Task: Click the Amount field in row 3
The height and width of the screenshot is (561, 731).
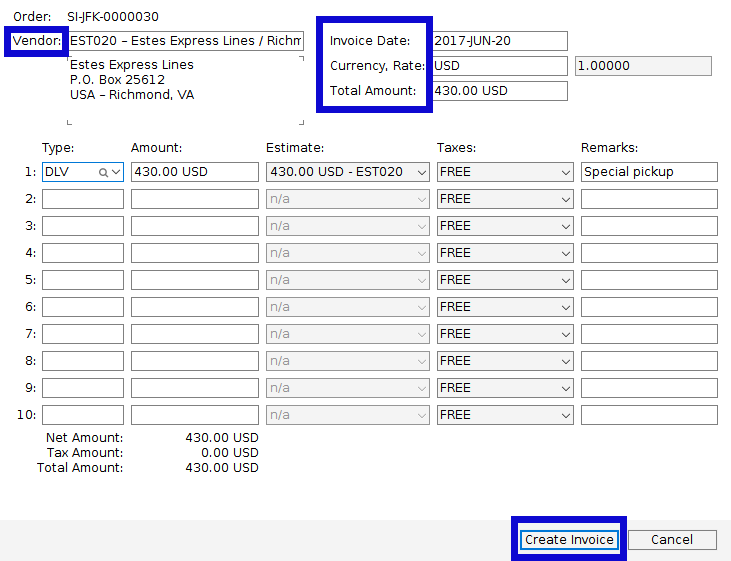Action: 195,226
